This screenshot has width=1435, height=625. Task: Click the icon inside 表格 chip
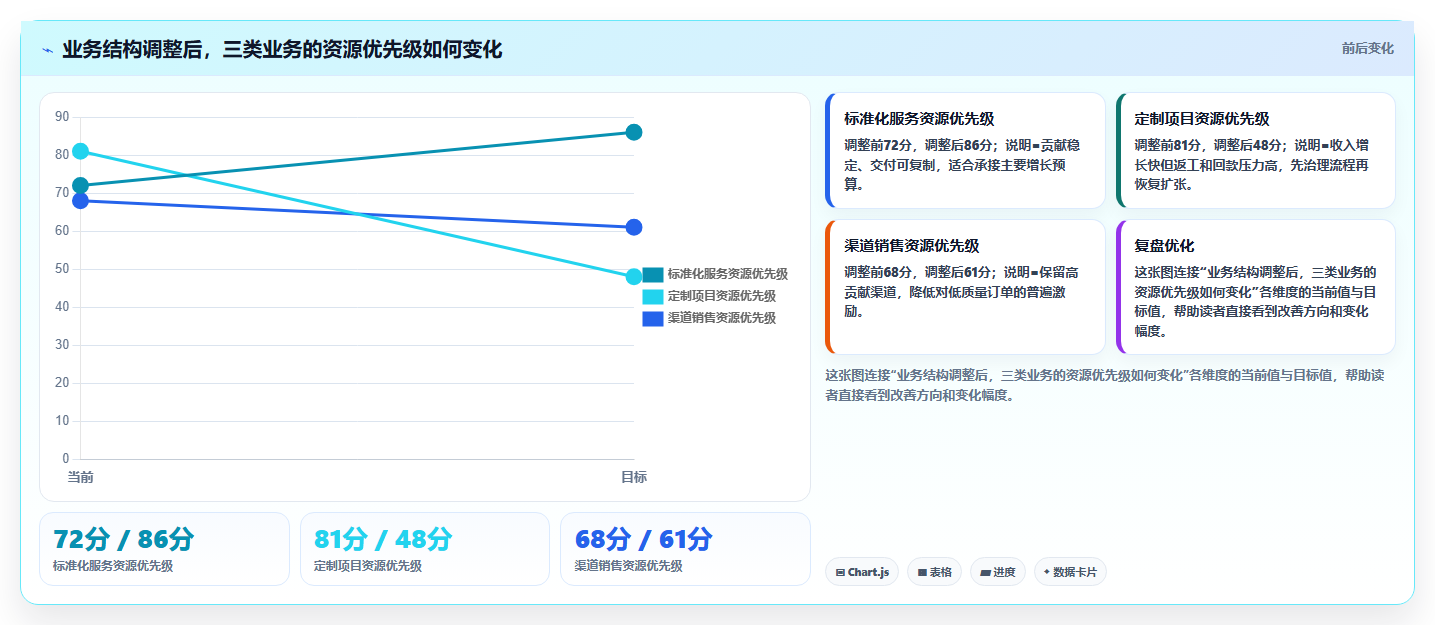pos(922,573)
